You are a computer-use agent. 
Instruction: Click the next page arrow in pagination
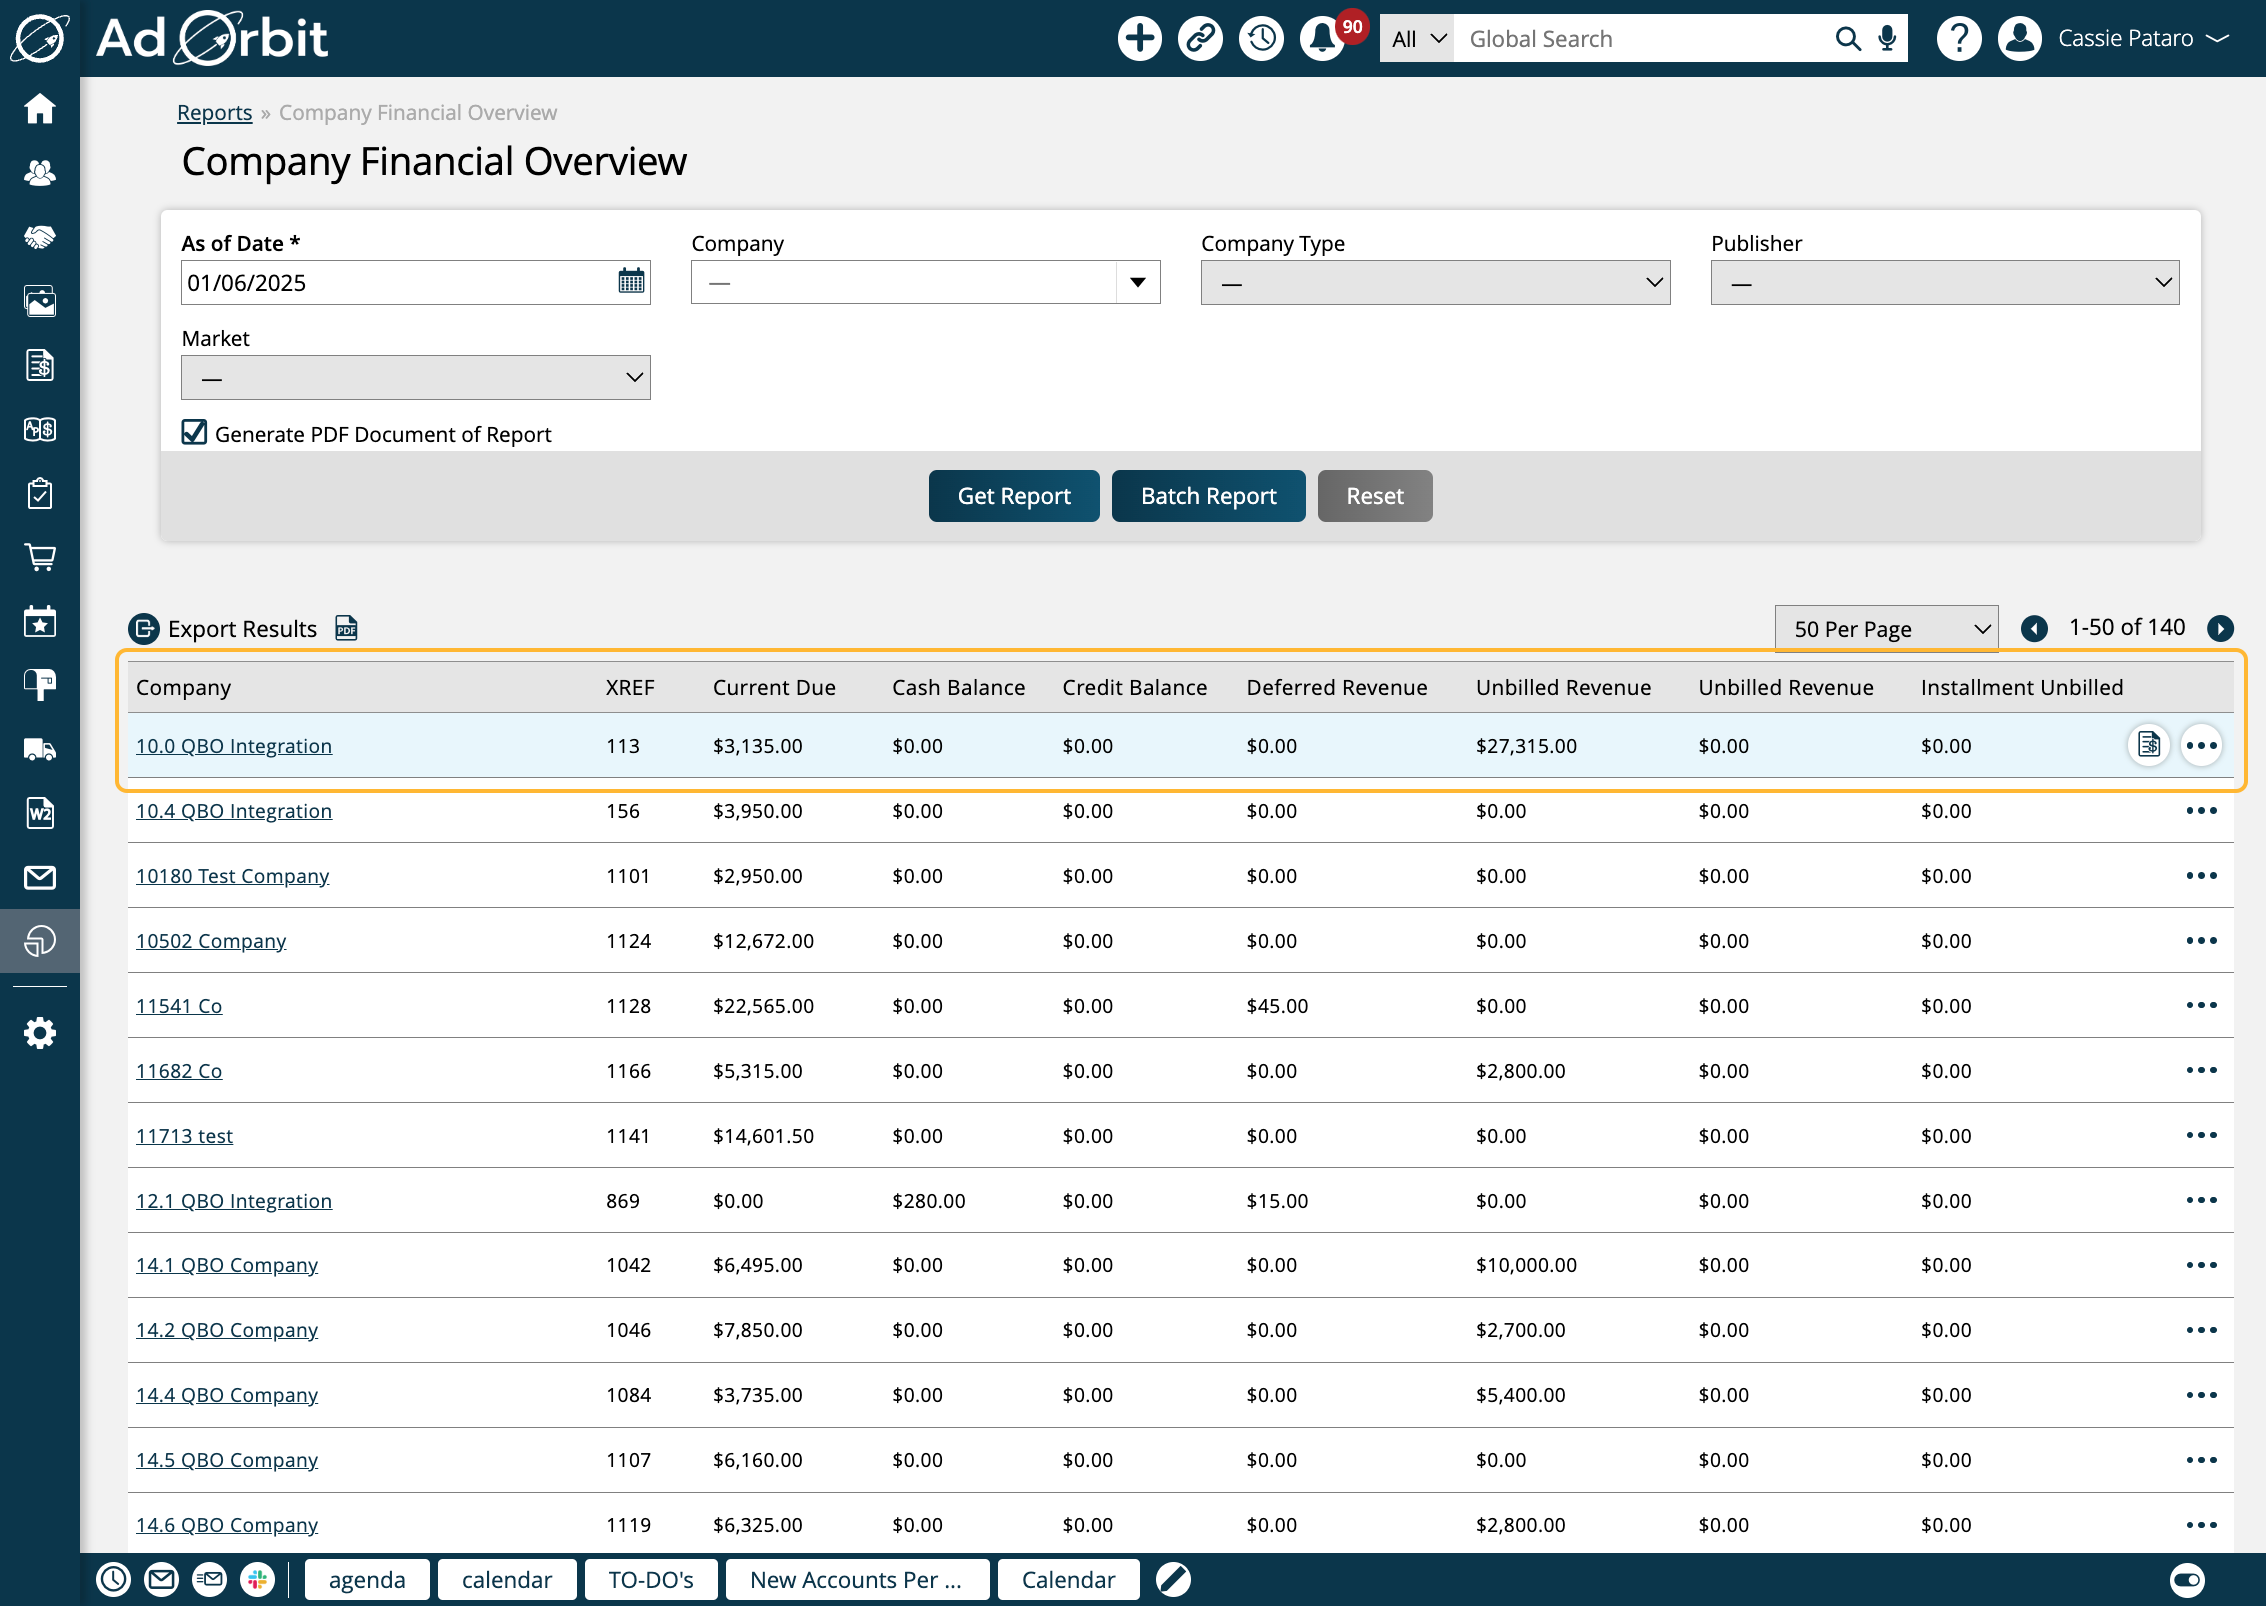click(2222, 628)
